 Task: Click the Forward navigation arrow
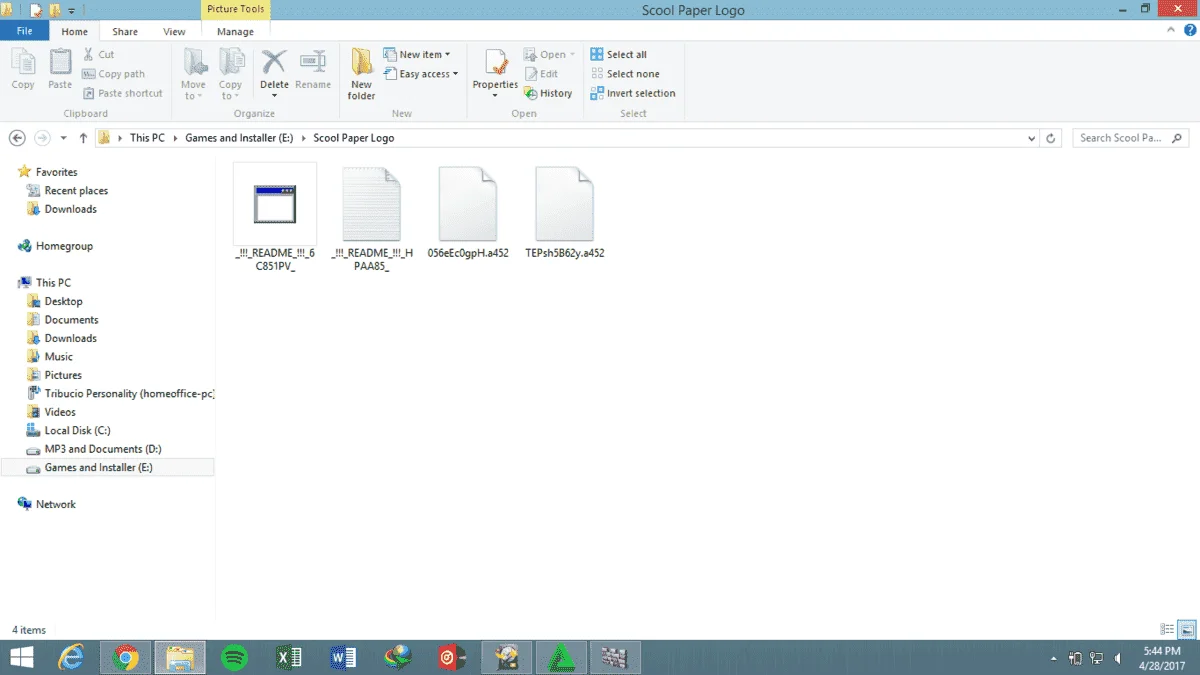click(x=42, y=138)
